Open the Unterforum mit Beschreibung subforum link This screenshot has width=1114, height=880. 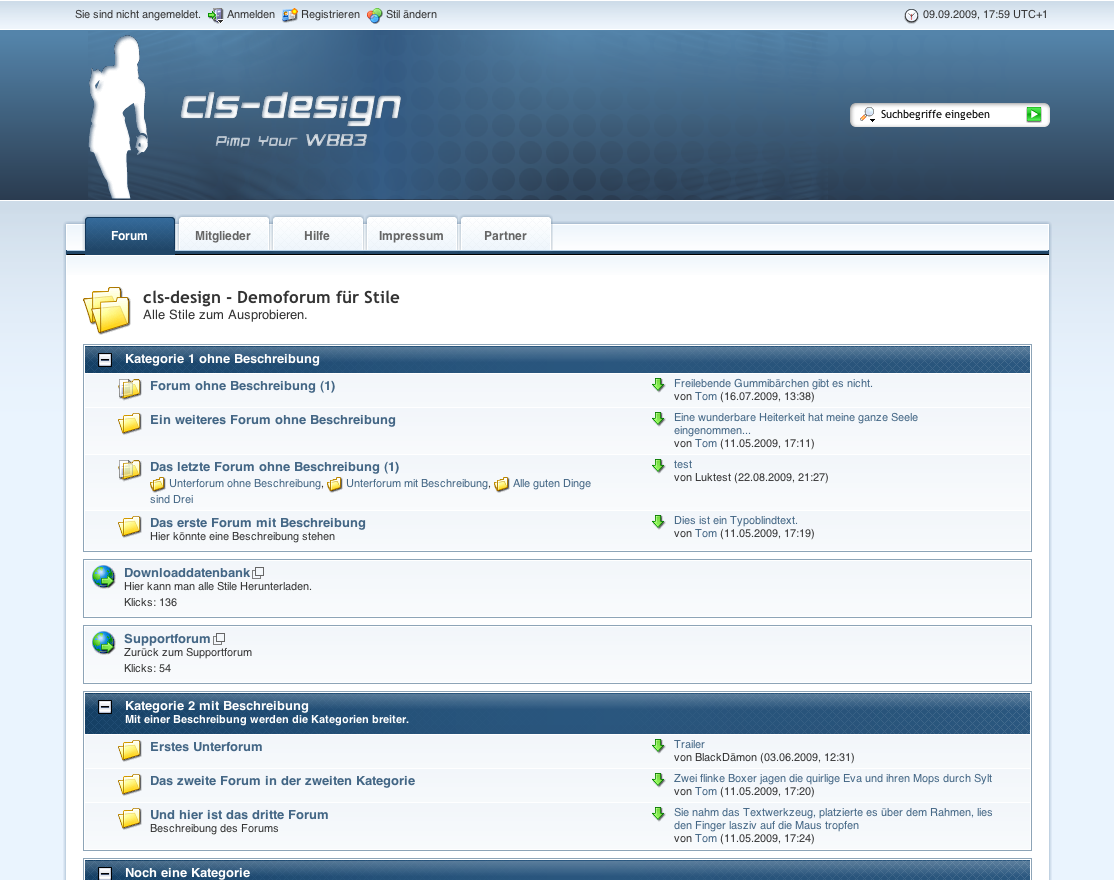[x=416, y=484]
